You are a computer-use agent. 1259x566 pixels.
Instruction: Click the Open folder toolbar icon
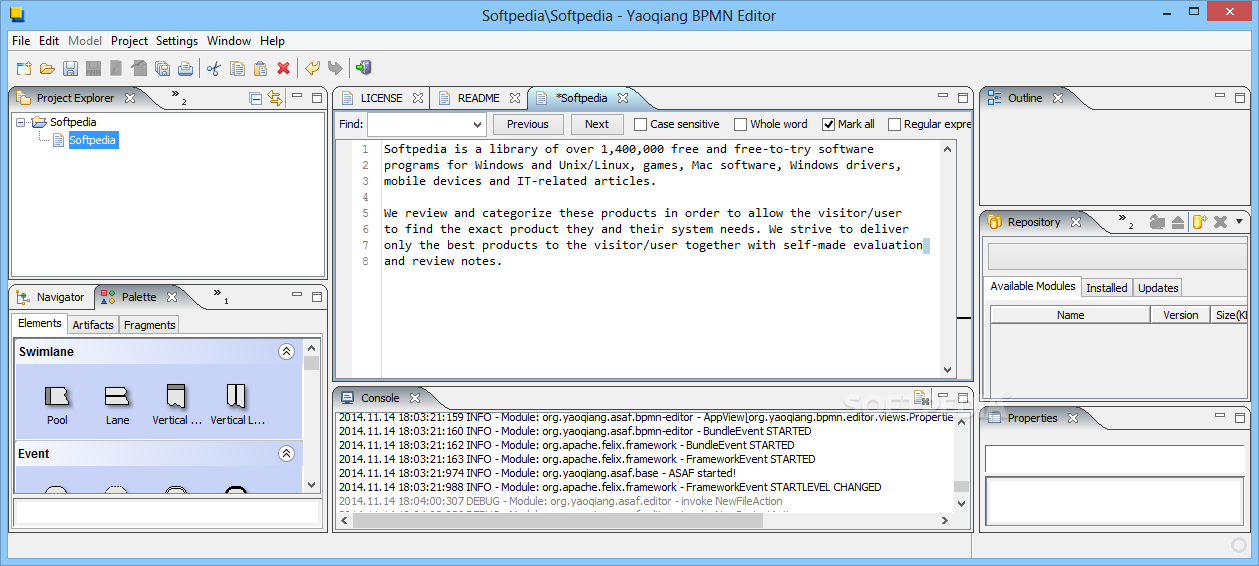pos(47,68)
